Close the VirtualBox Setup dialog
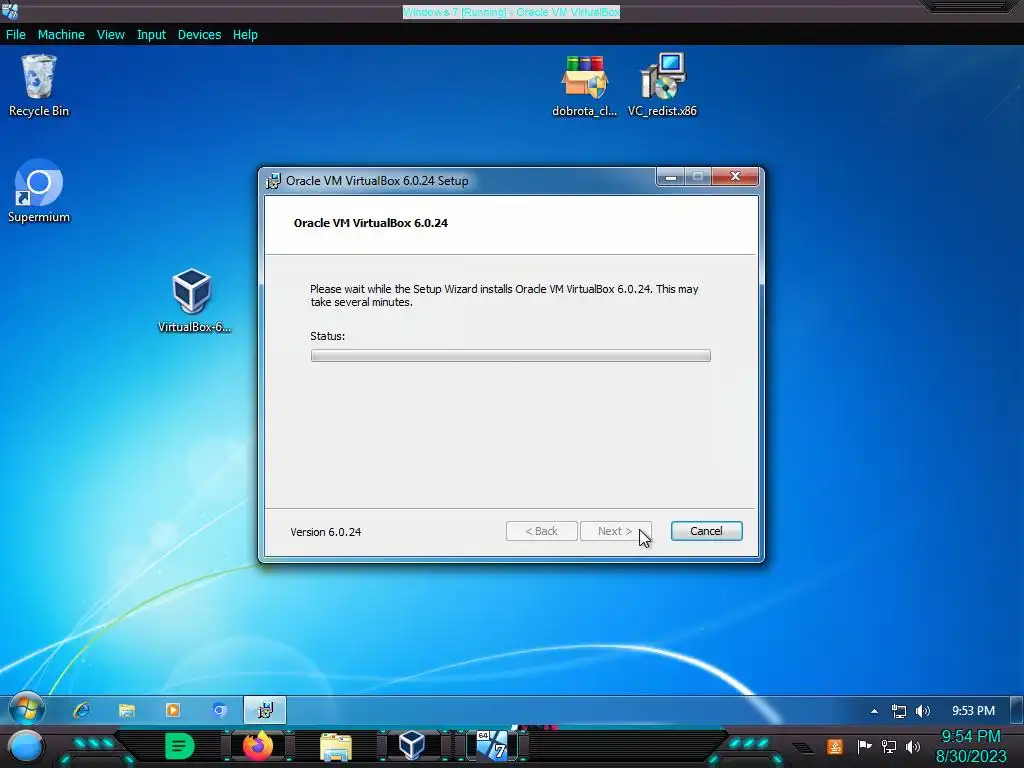1024x768 pixels. pos(735,177)
